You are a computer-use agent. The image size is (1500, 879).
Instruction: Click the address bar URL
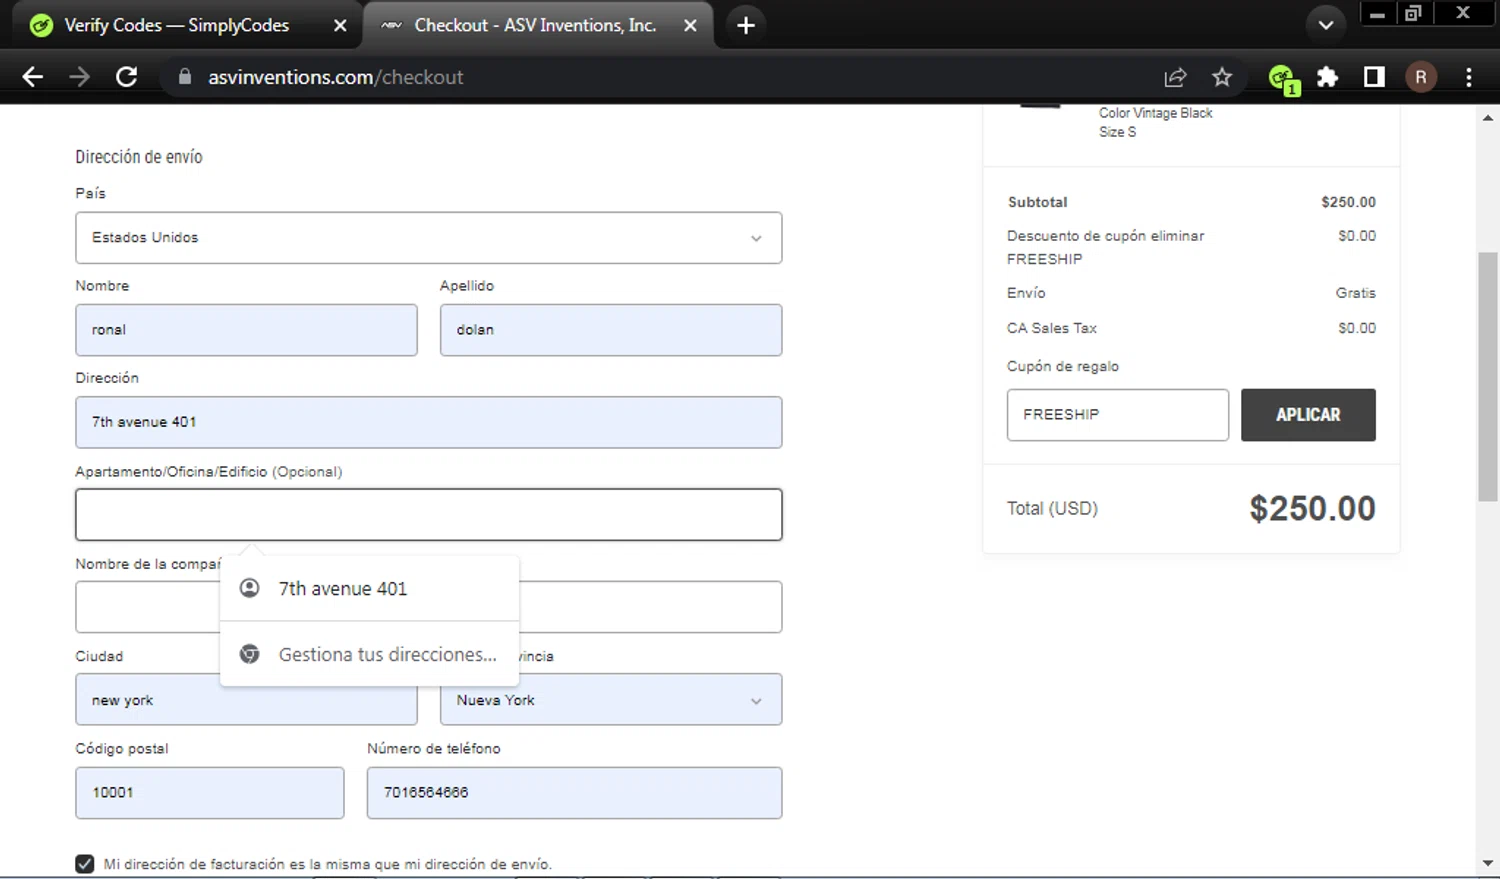[x=335, y=77]
